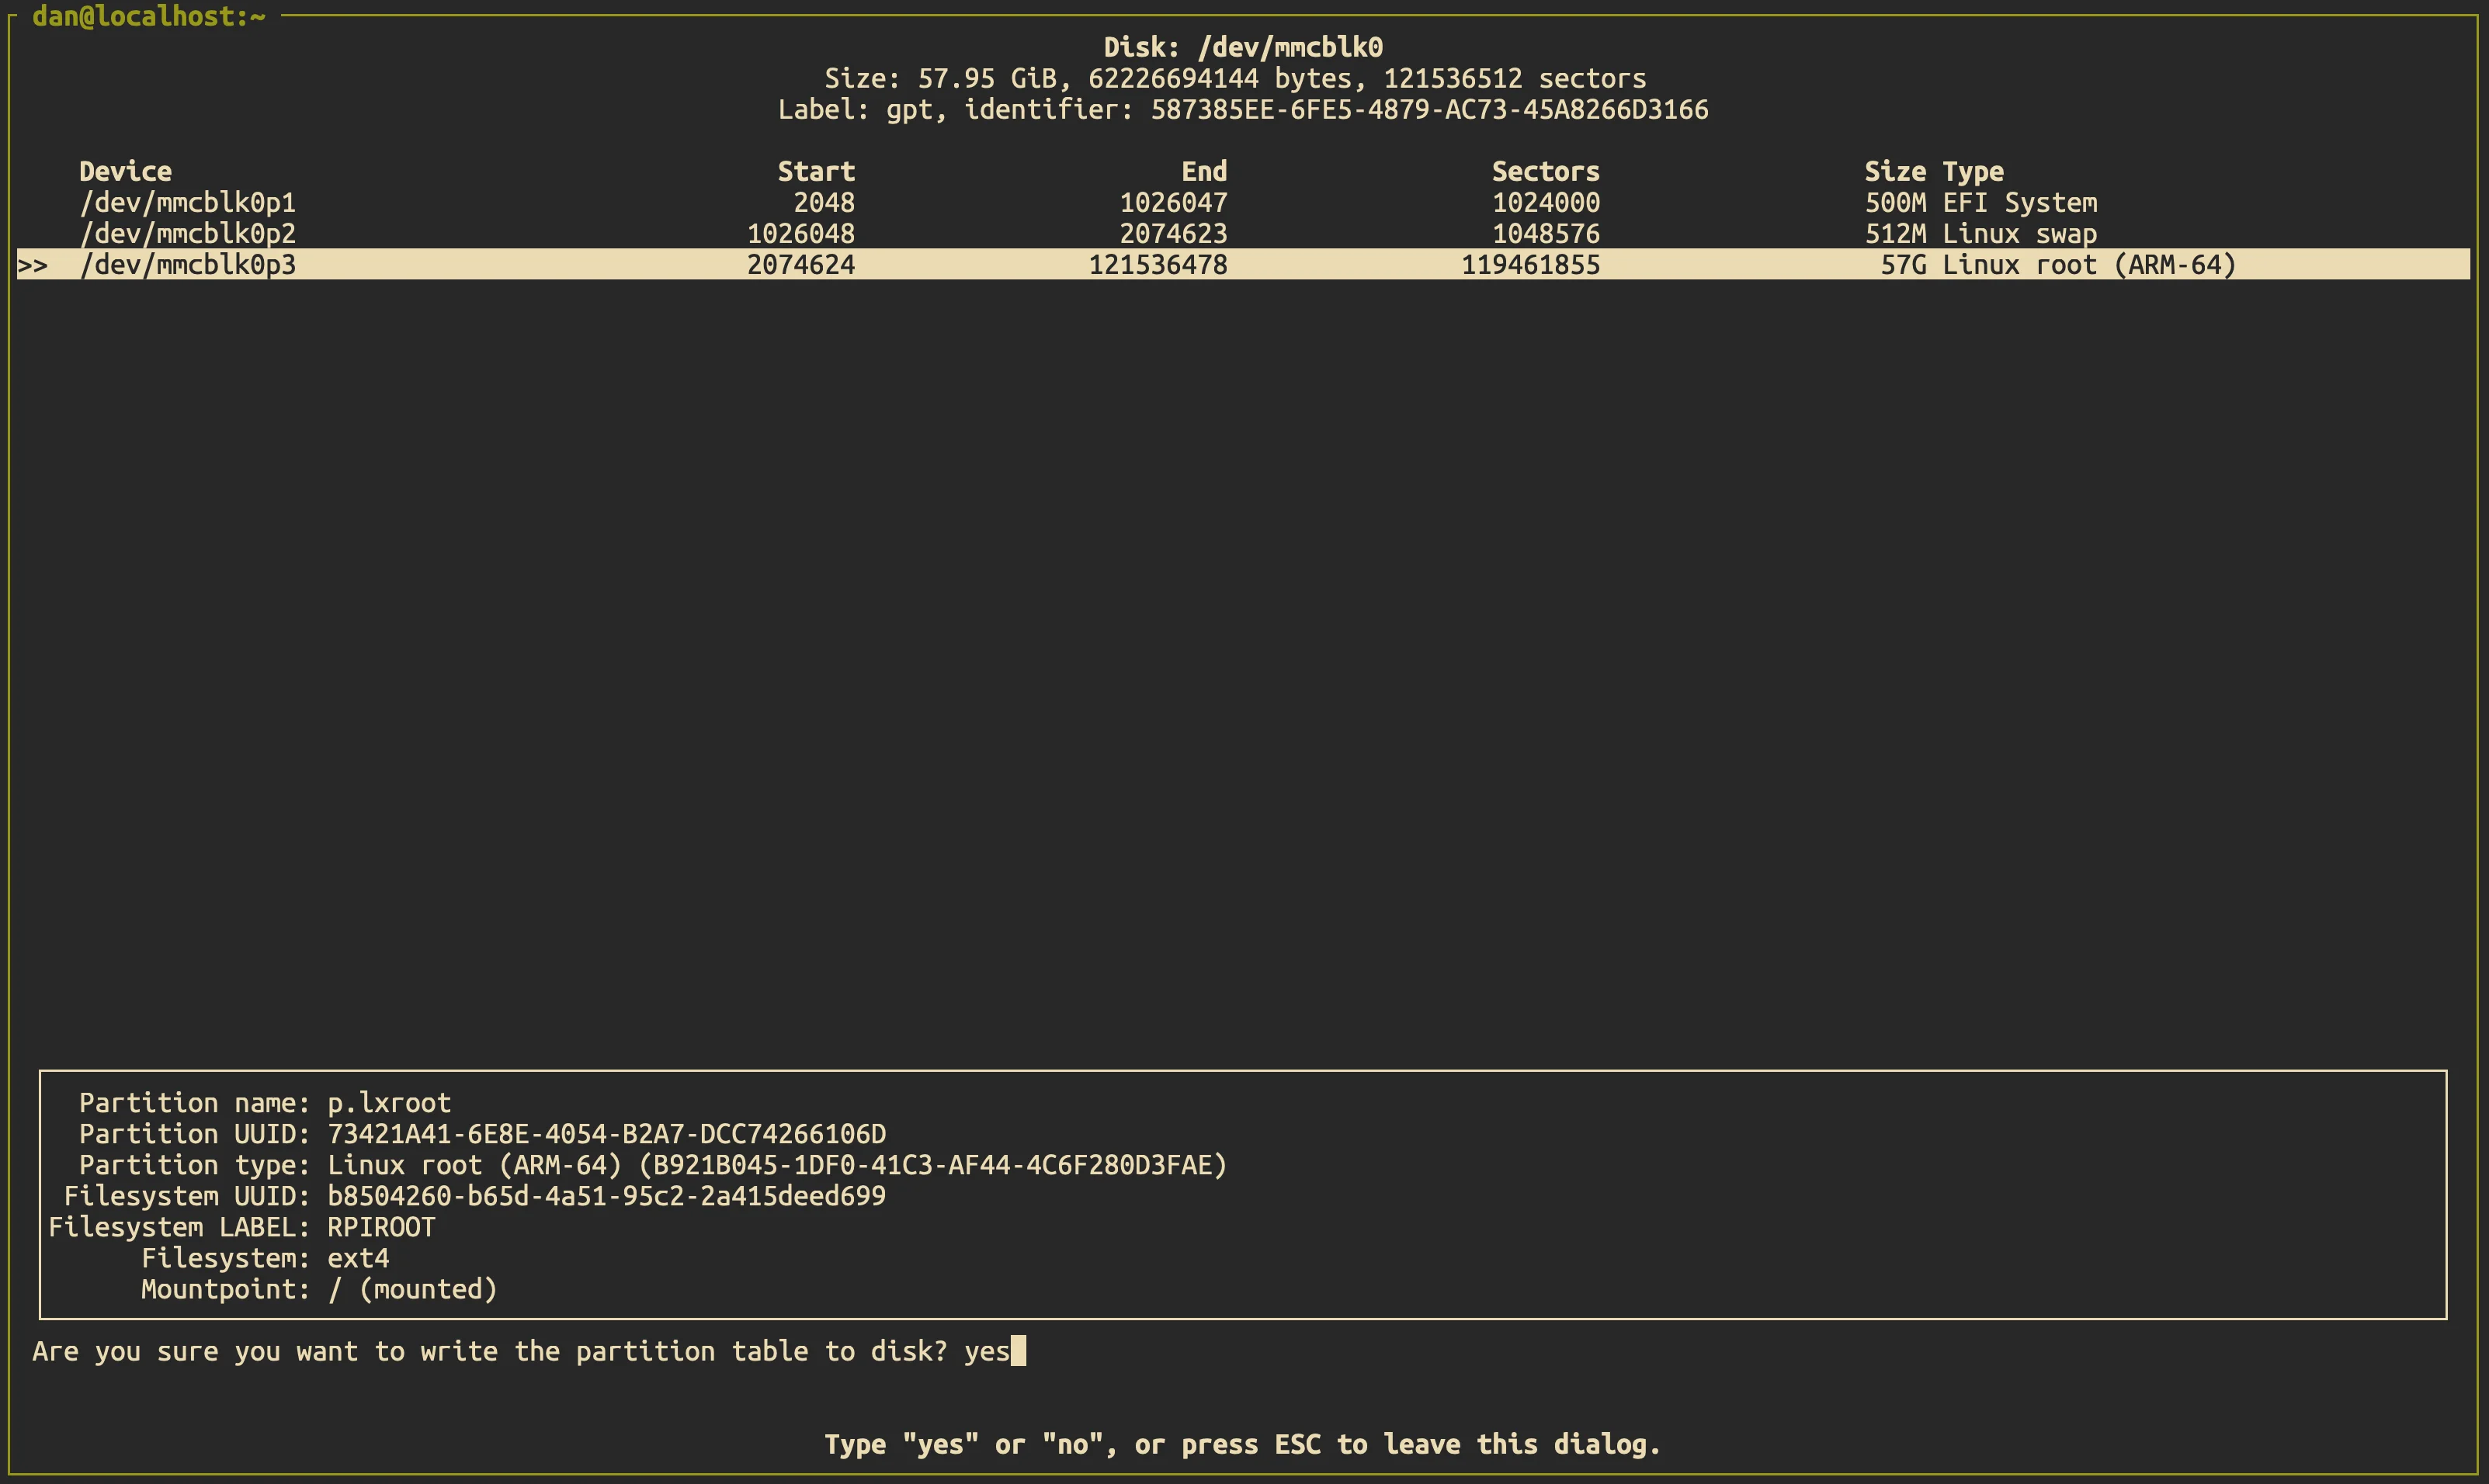This screenshot has width=2489, height=1484.
Task: Click the Partition name p.lxroot line
Action: 265,1103
